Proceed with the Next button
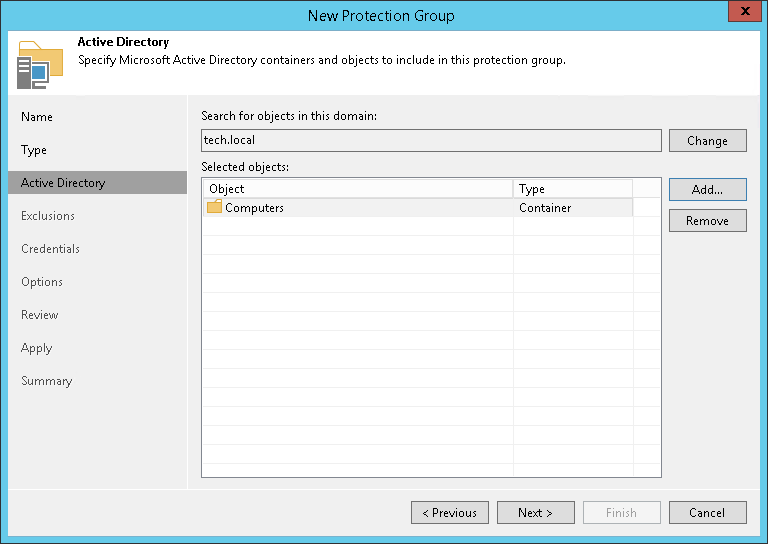This screenshot has width=768, height=544. pos(535,513)
